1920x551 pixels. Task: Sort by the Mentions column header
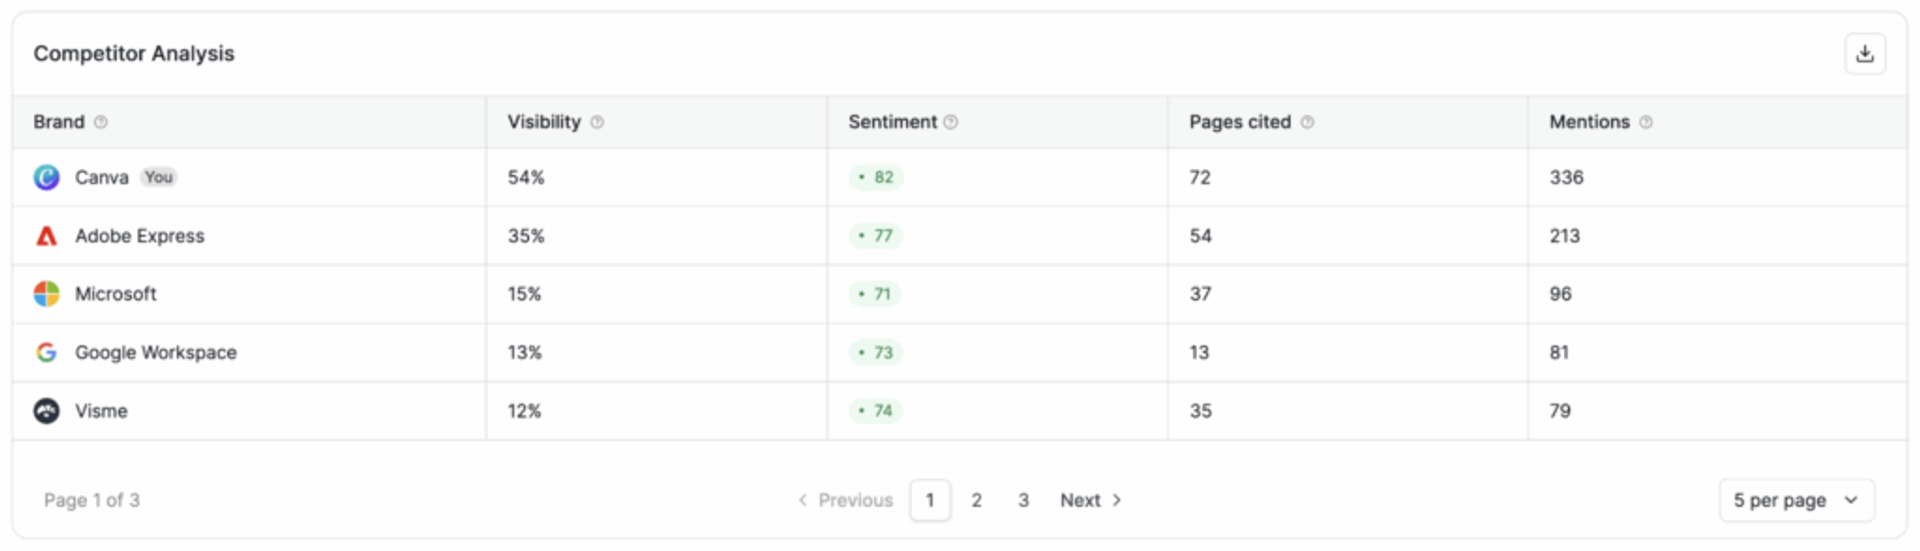(x=1589, y=122)
